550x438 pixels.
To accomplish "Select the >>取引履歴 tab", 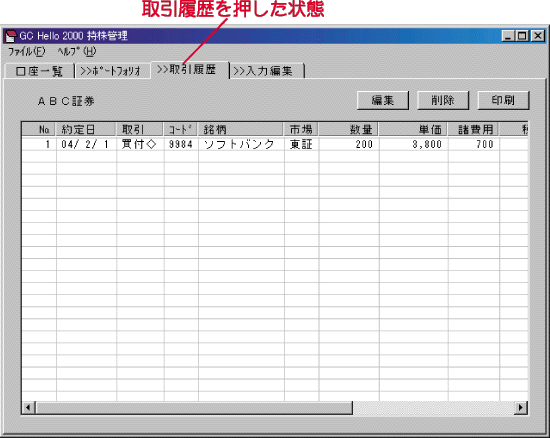I will [x=189, y=70].
